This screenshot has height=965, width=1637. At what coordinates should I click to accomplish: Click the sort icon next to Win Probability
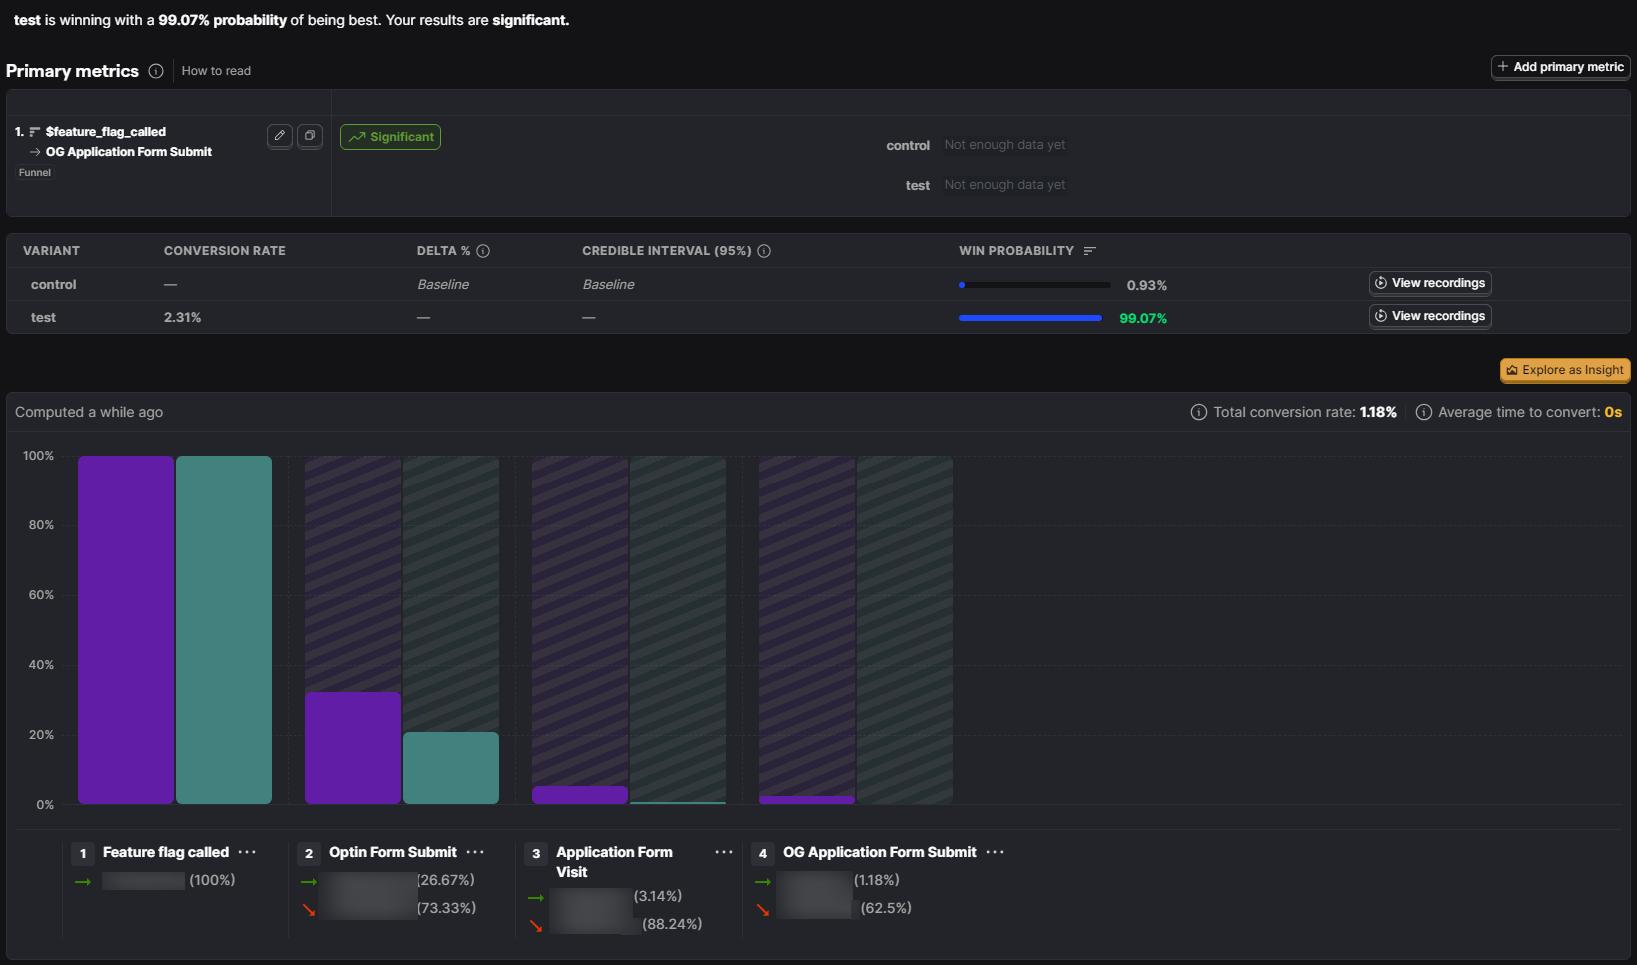click(x=1090, y=251)
